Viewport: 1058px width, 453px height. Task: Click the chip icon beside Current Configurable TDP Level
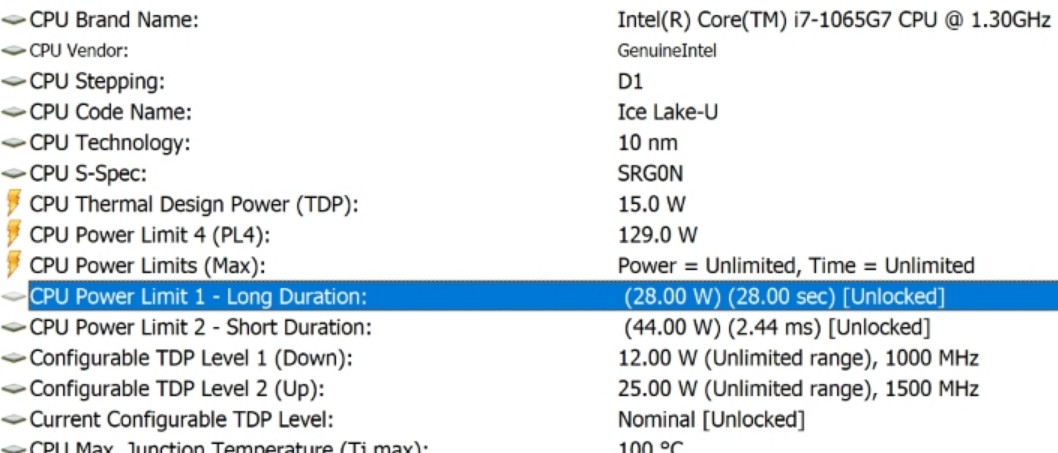point(13,420)
